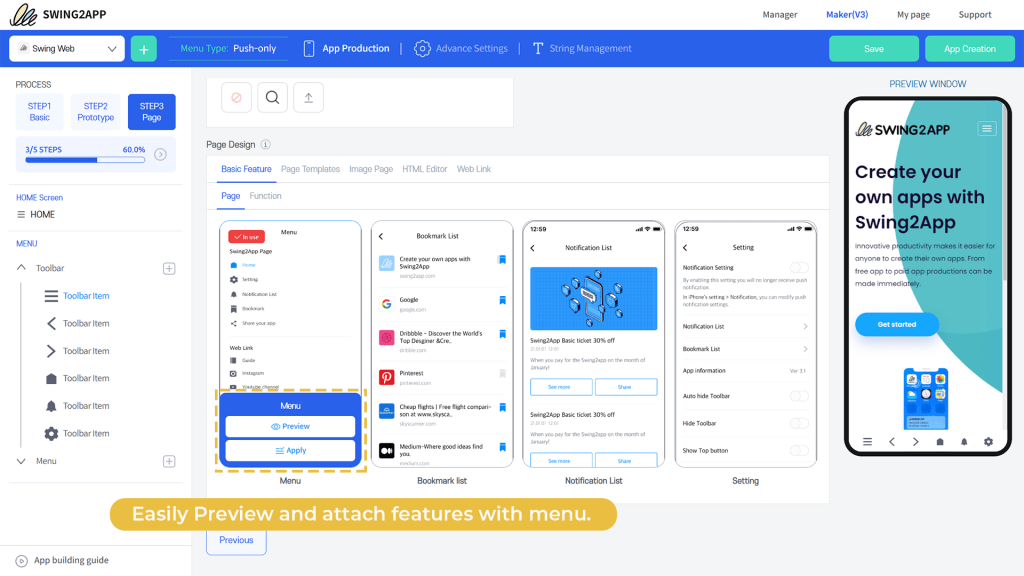Viewport: 1024px width, 576px height.
Task: Preview the Menu page
Action: point(290,426)
